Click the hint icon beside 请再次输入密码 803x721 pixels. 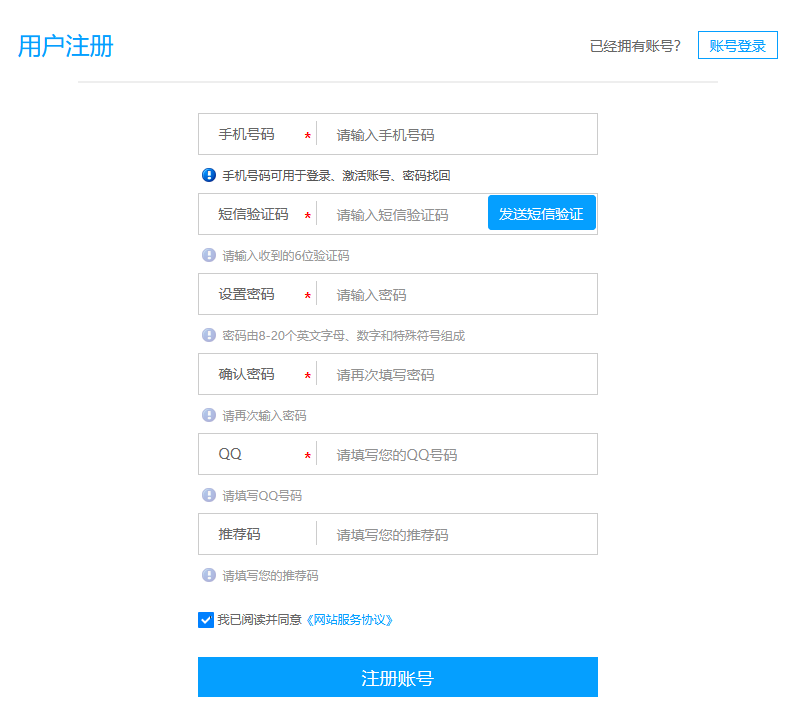click(209, 415)
